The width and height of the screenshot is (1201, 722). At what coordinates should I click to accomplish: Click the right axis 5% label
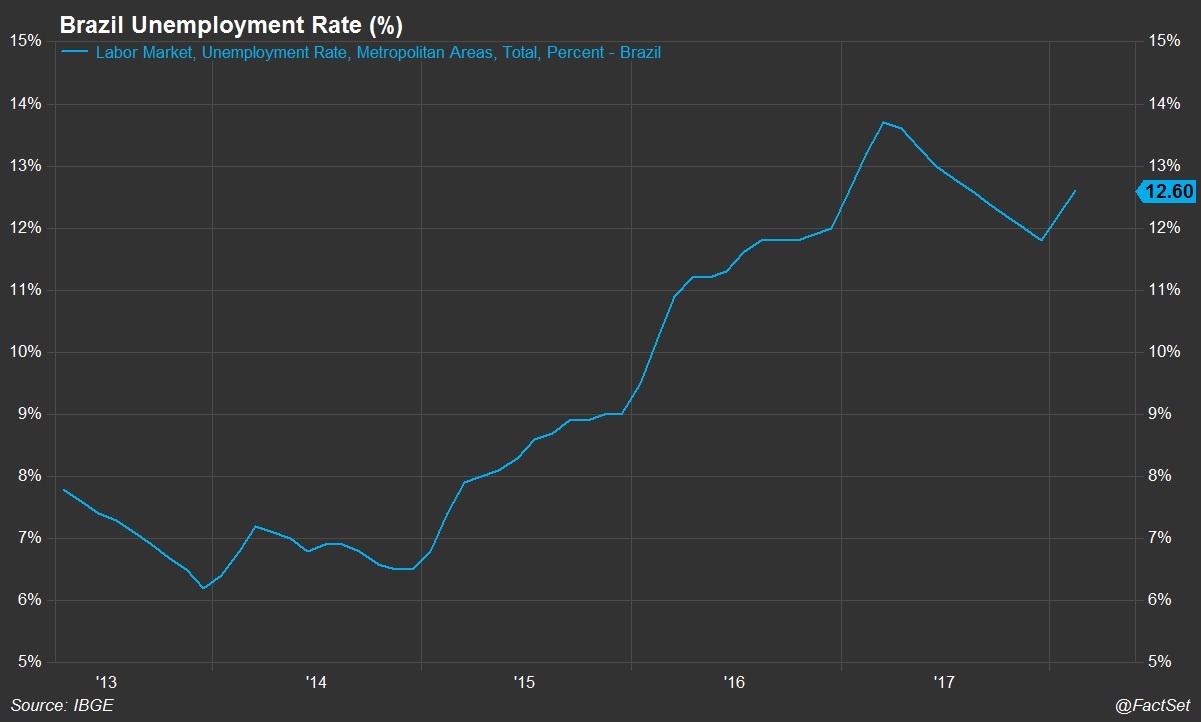pyautogui.click(x=1160, y=662)
